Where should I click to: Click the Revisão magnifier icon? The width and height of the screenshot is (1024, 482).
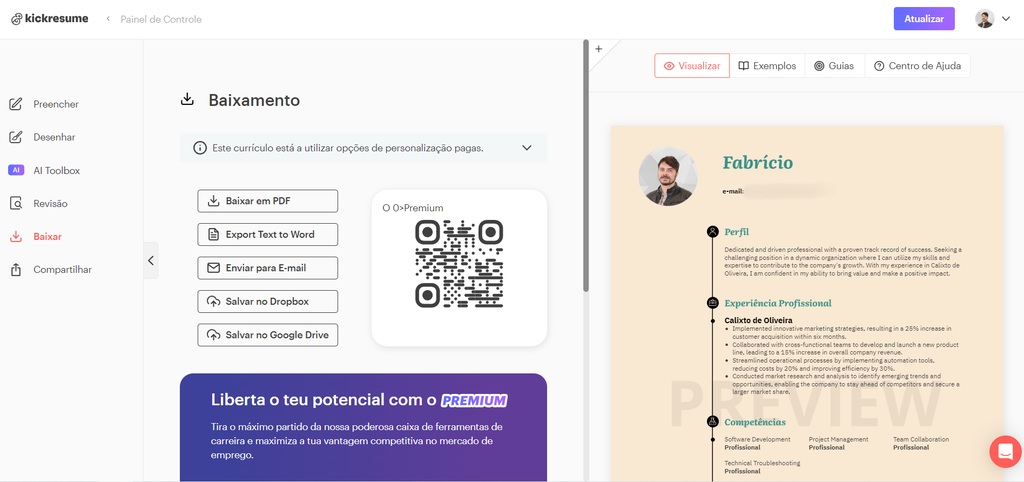pyautogui.click(x=16, y=204)
